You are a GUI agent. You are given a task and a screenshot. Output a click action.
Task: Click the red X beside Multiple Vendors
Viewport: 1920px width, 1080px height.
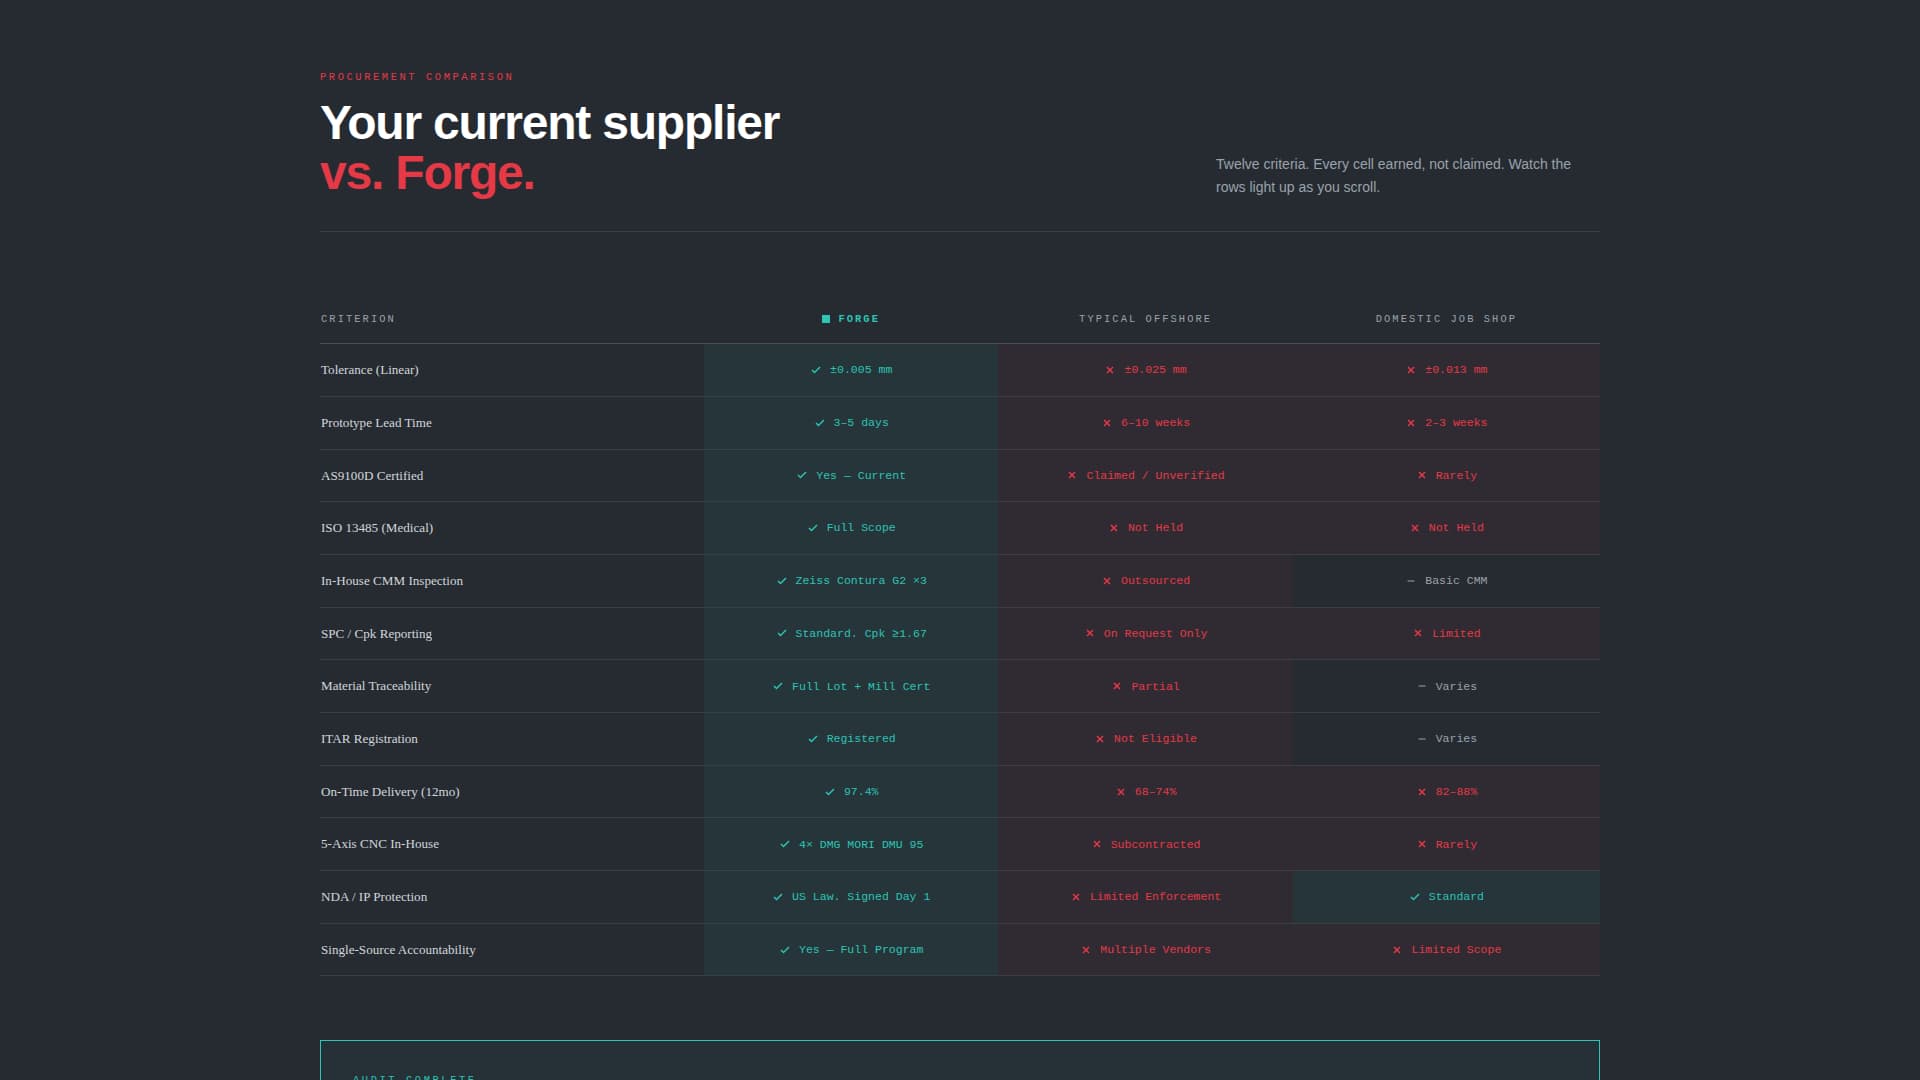click(x=1085, y=949)
